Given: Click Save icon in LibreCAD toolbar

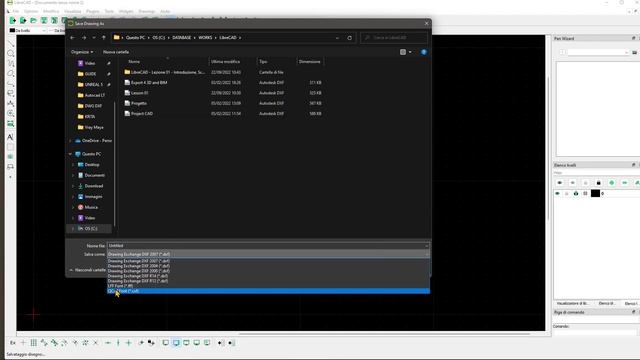Looking at the screenshot, I should click(x=44, y=20).
